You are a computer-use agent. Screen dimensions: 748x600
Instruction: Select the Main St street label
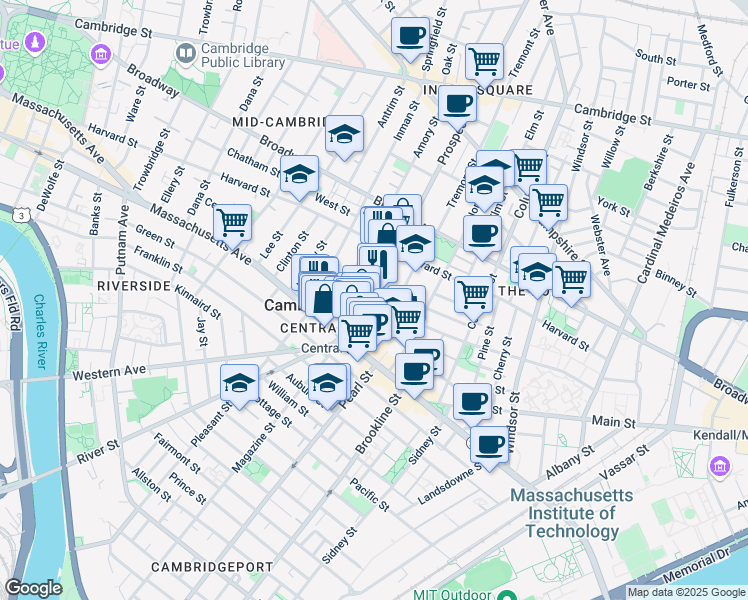pyautogui.click(x=613, y=422)
